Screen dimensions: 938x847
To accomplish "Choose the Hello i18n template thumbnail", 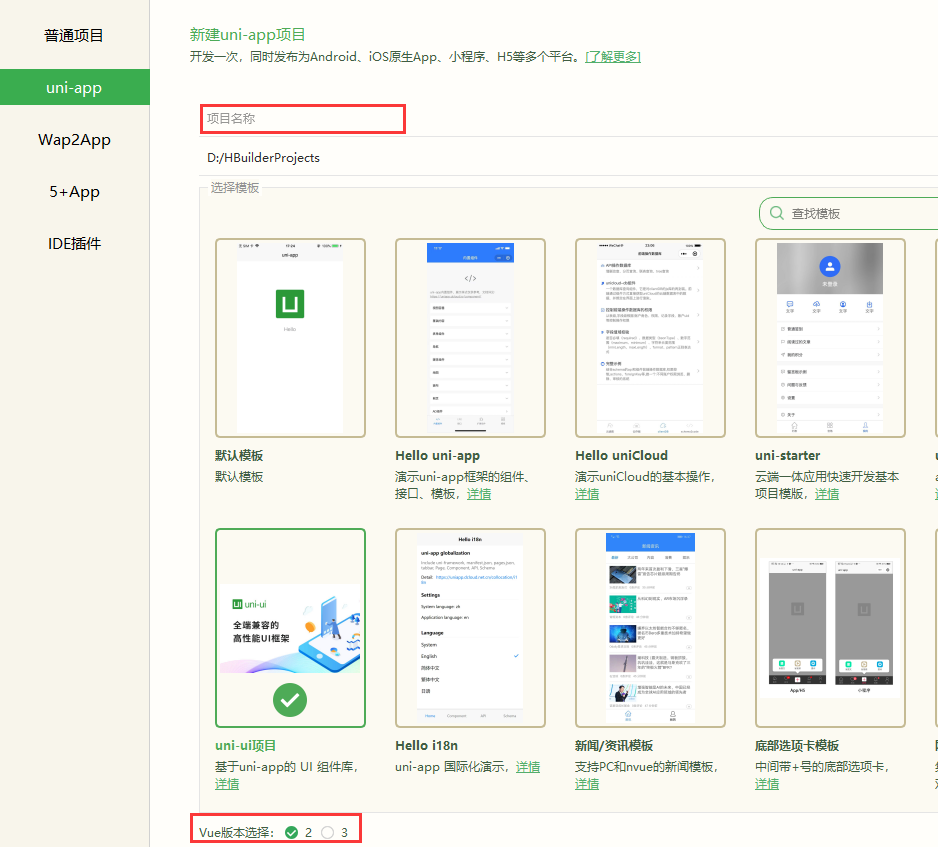I will click(x=470, y=628).
